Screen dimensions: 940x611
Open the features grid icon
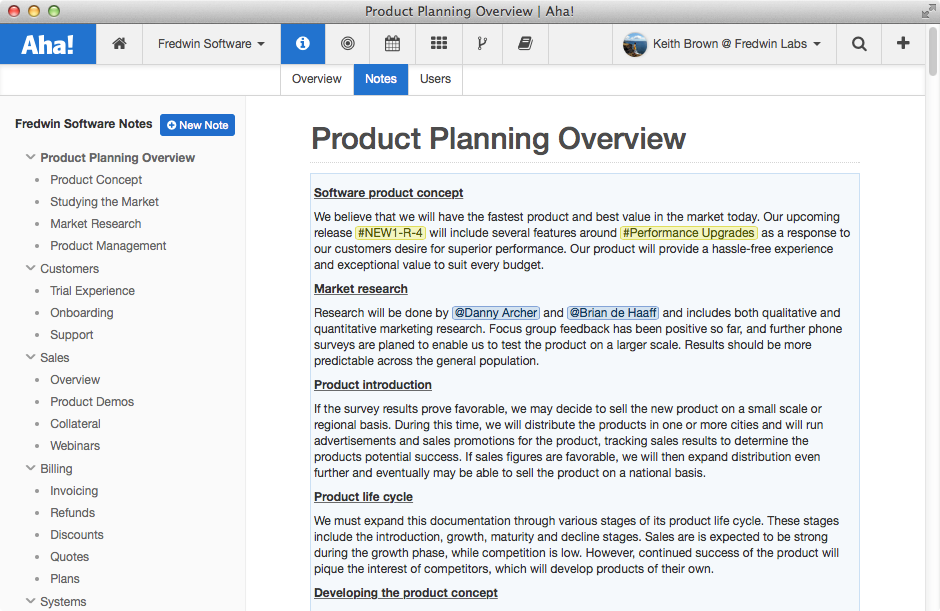[x=439, y=43]
